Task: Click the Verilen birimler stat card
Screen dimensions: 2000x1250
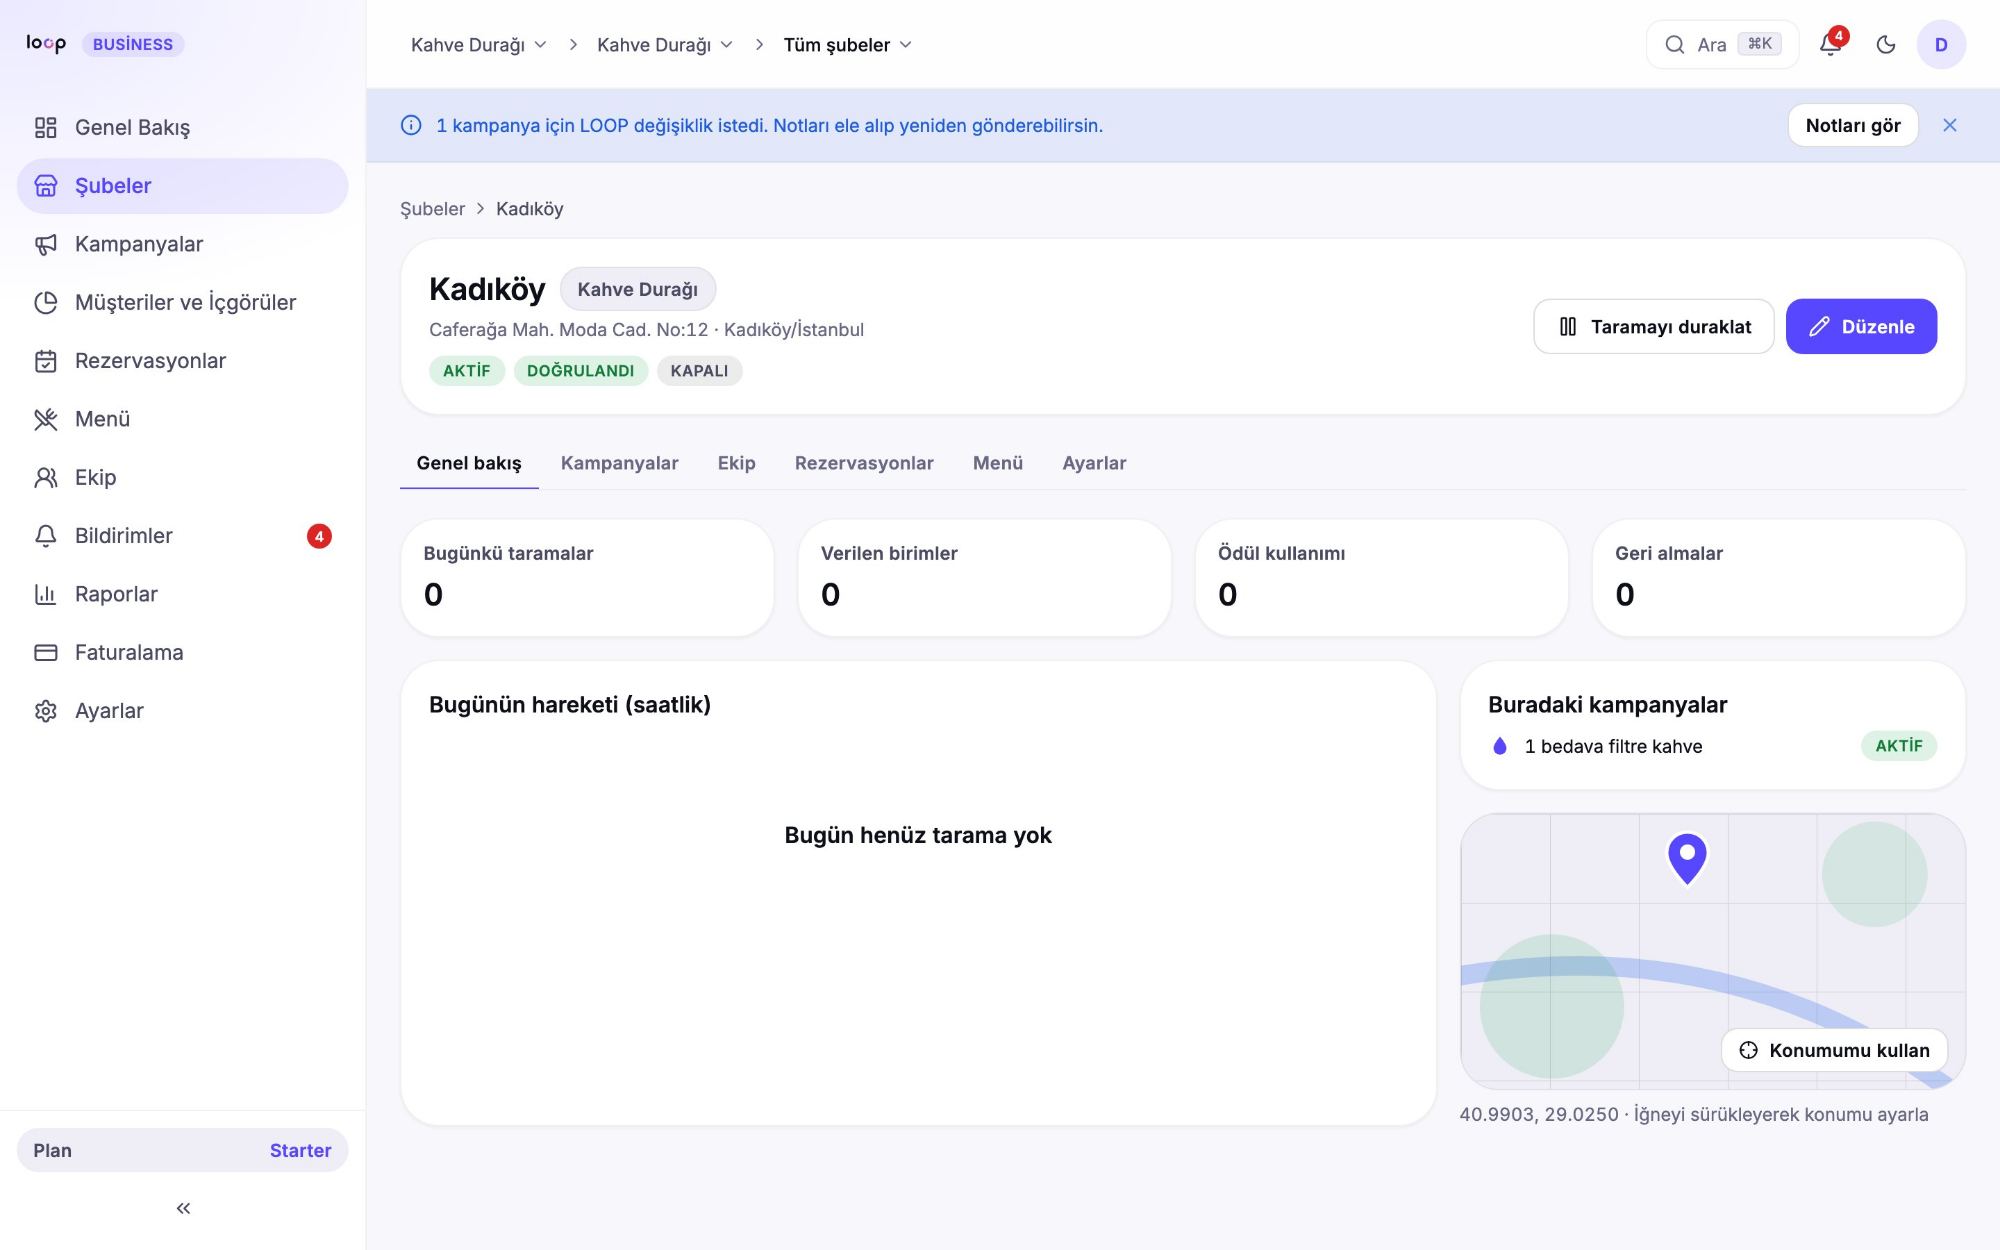Action: (x=984, y=578)
